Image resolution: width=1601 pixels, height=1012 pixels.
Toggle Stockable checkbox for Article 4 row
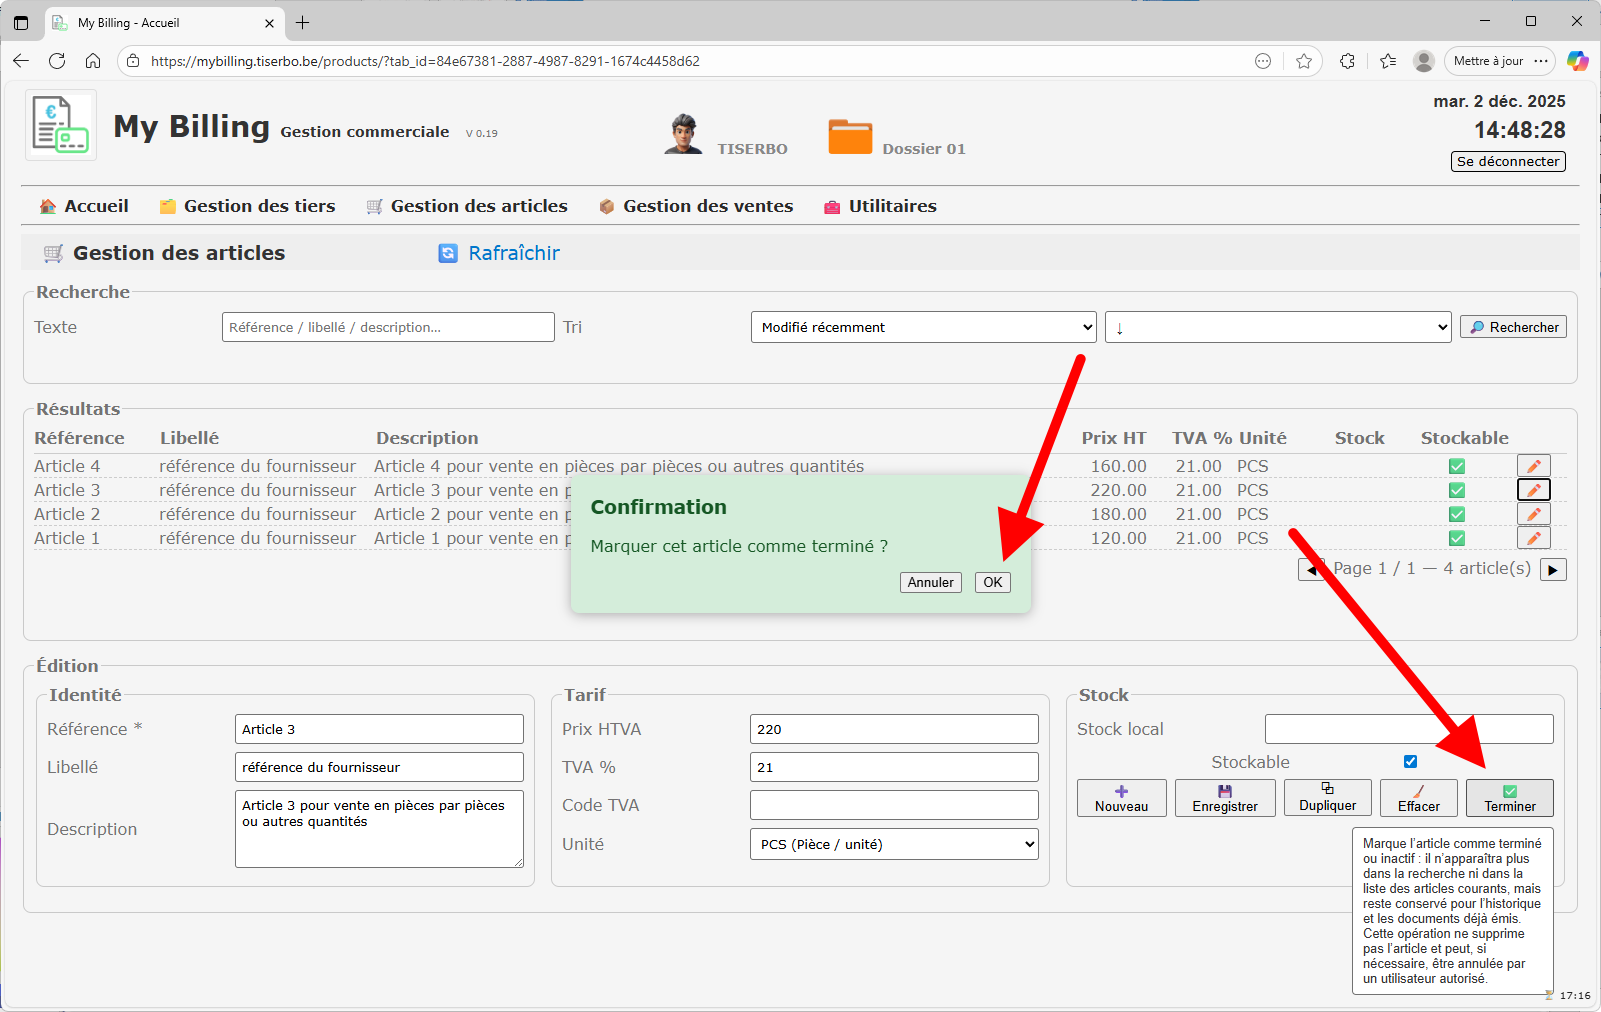click(x=1457, y=466)
